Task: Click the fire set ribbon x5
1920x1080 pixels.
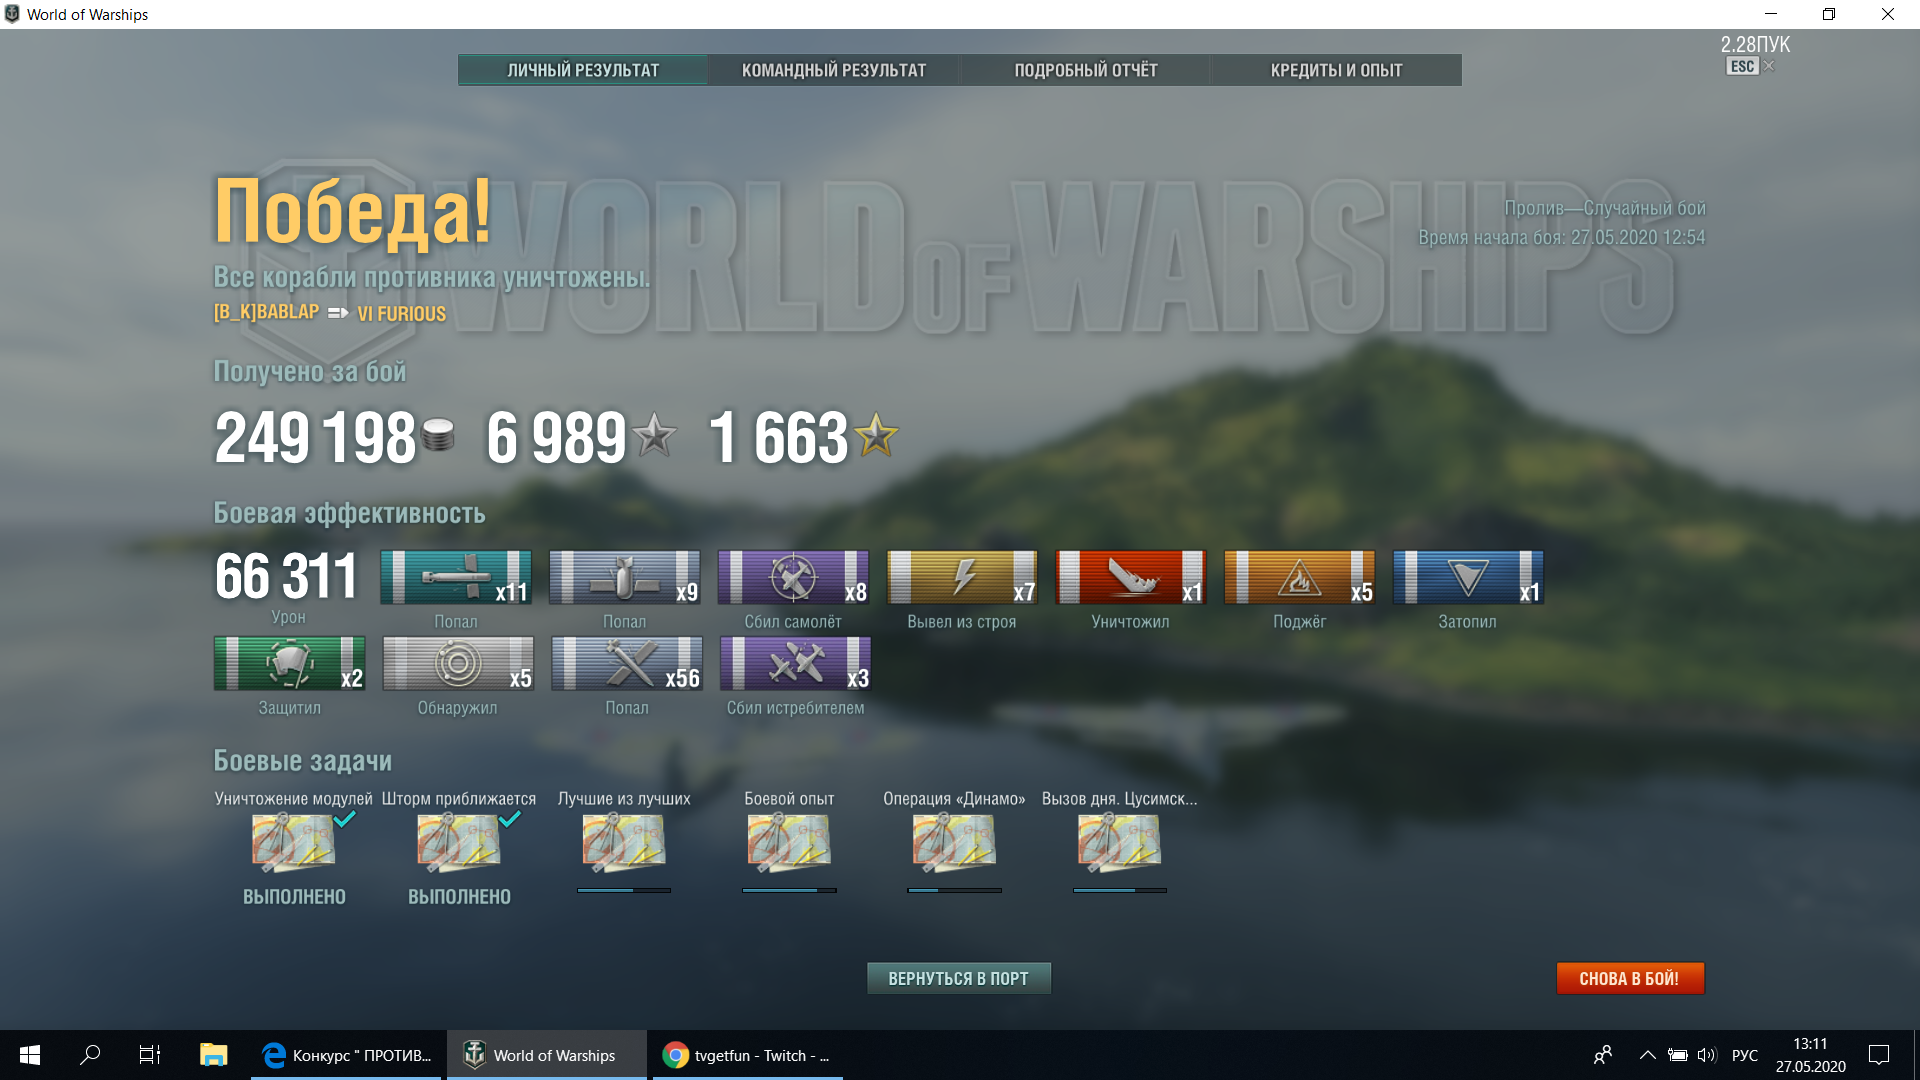Action: pos(1299,577)
